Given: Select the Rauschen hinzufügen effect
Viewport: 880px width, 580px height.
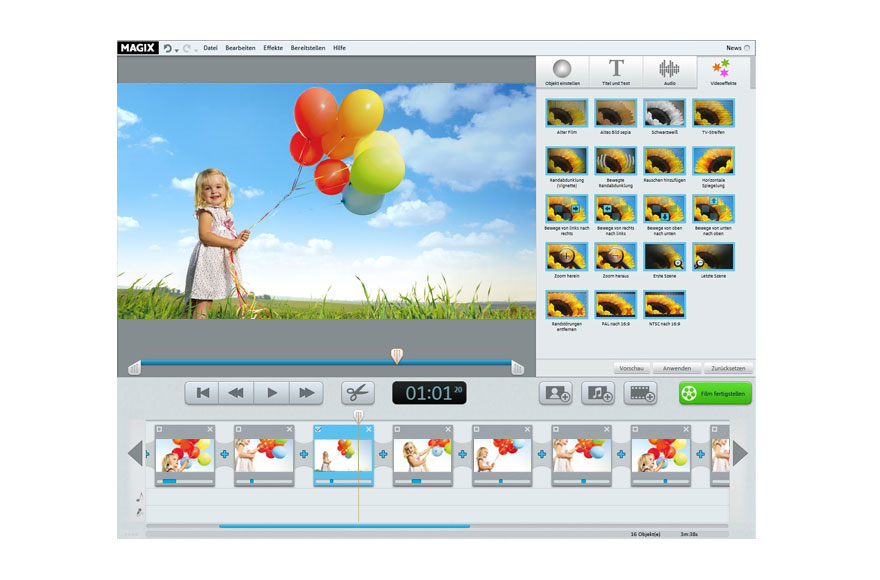Looking at the screenshot, I should pos(664,161).
